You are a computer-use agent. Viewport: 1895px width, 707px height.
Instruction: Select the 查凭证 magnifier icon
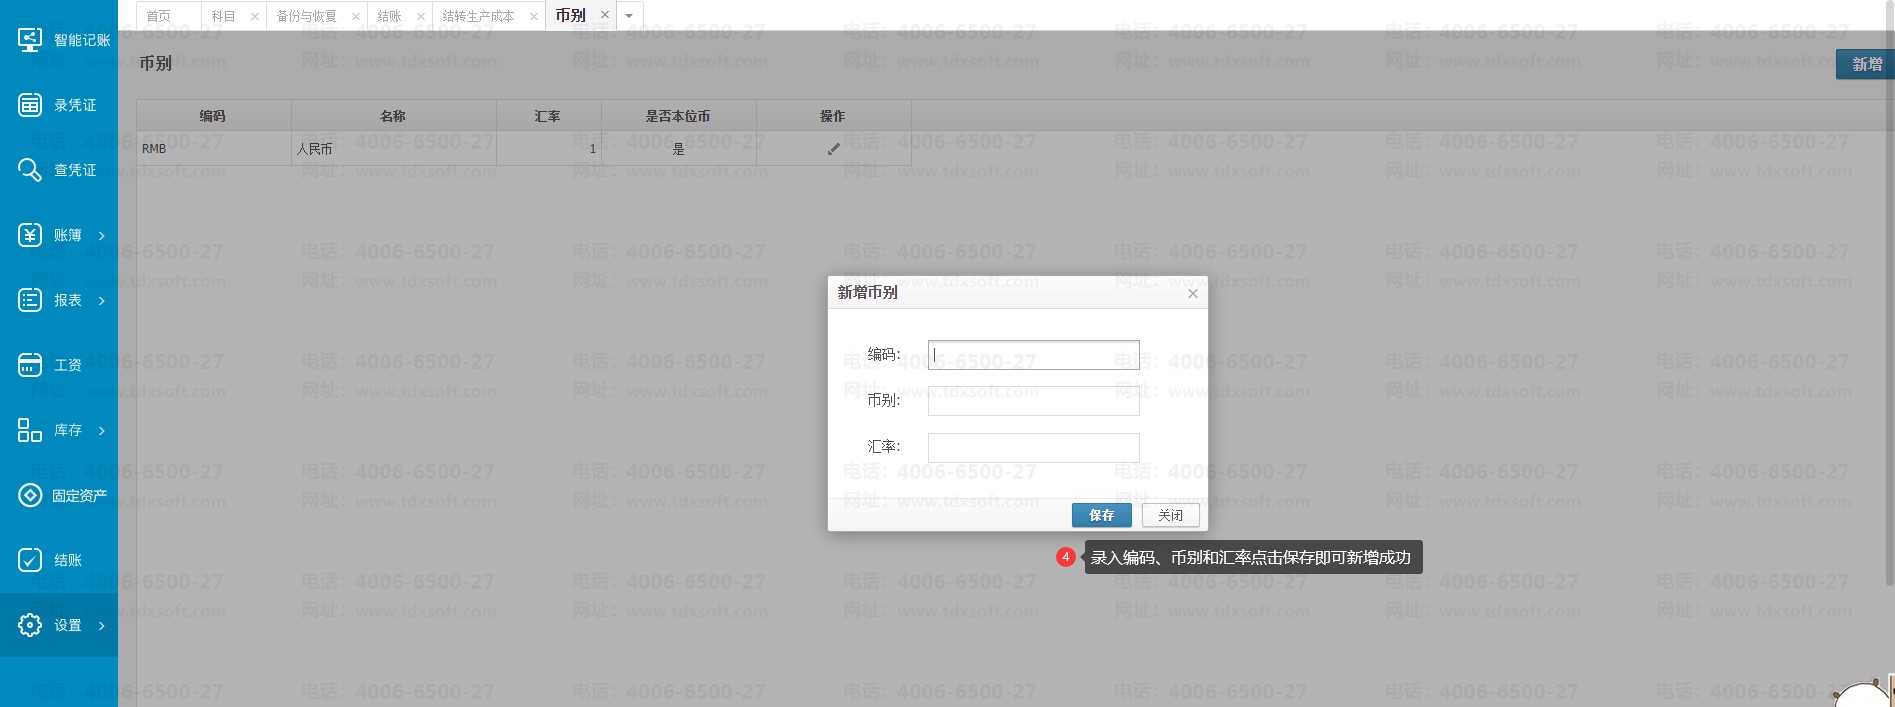click(30, 170)
